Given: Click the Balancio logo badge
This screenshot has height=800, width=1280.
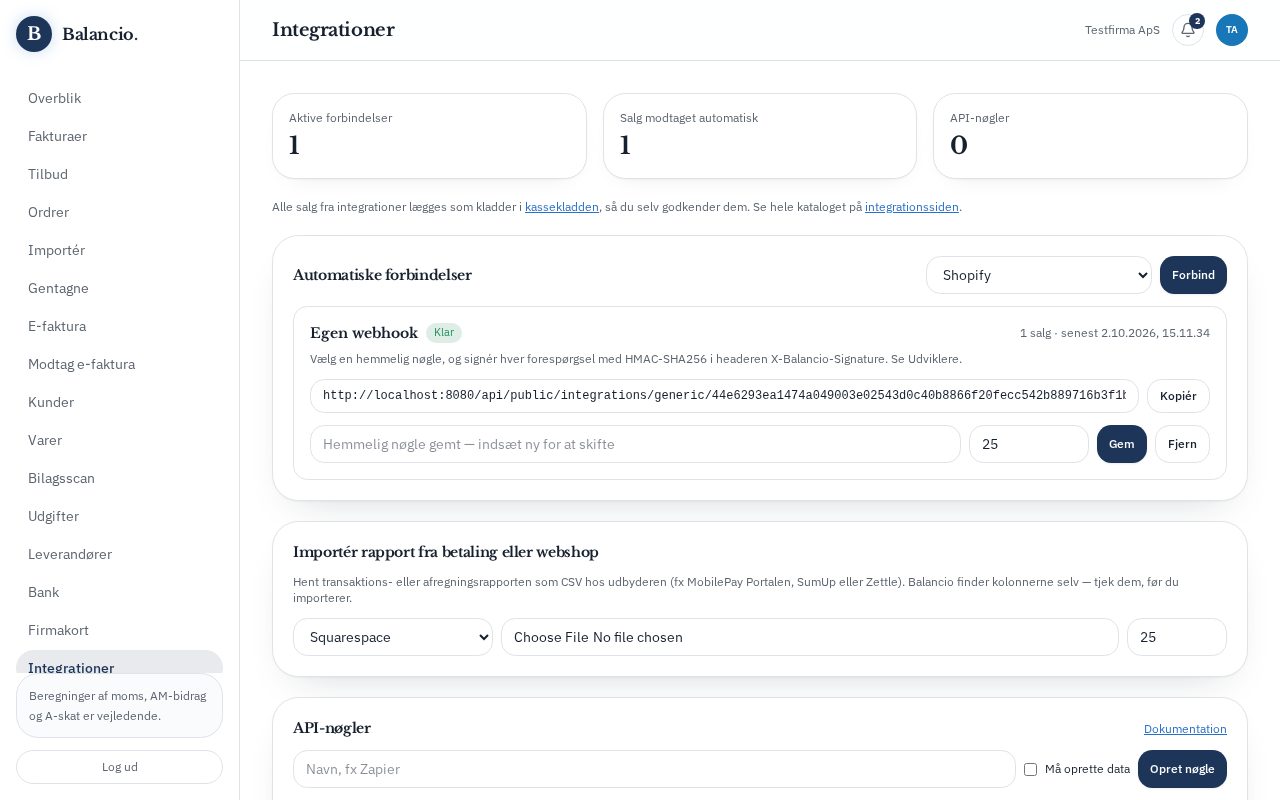Looking at the screenshot, I should tap(34, 34).
